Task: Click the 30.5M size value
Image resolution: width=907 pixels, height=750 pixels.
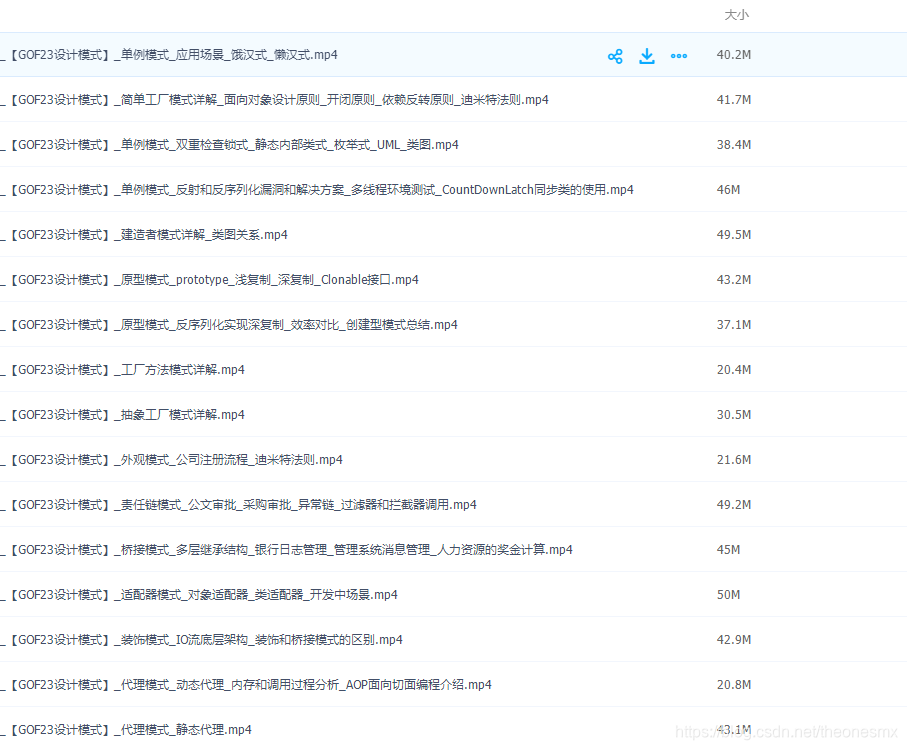Action: (x=733, y=416)
